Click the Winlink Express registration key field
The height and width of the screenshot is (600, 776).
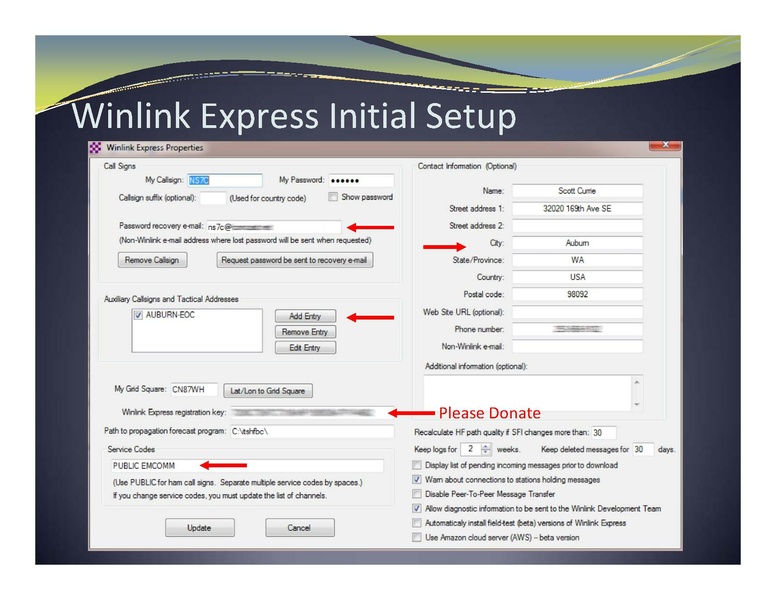pos(312,412)
